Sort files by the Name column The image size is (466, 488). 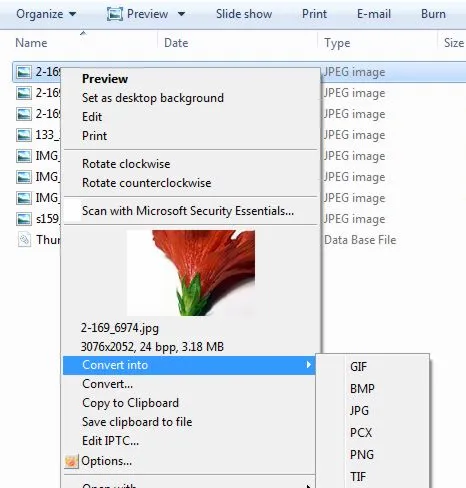(x=31, y=43)
